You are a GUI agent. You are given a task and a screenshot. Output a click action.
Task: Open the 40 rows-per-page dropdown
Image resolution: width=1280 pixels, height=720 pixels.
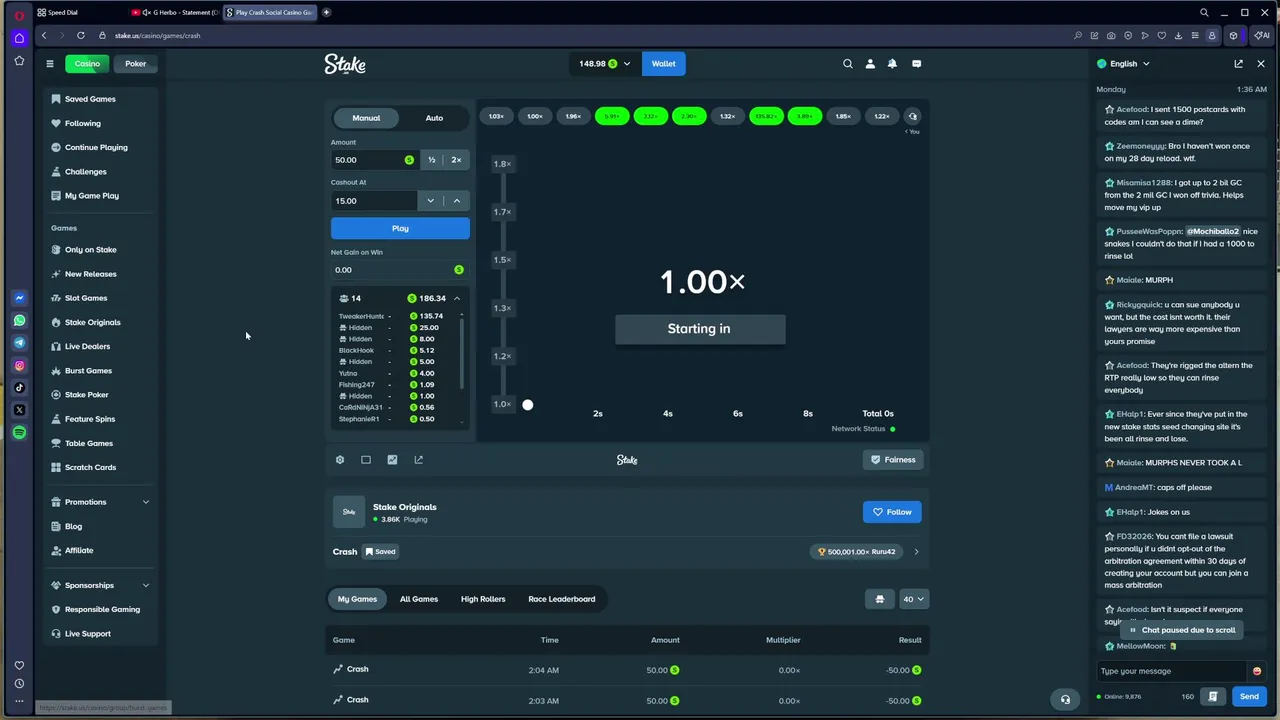(914, 599)
